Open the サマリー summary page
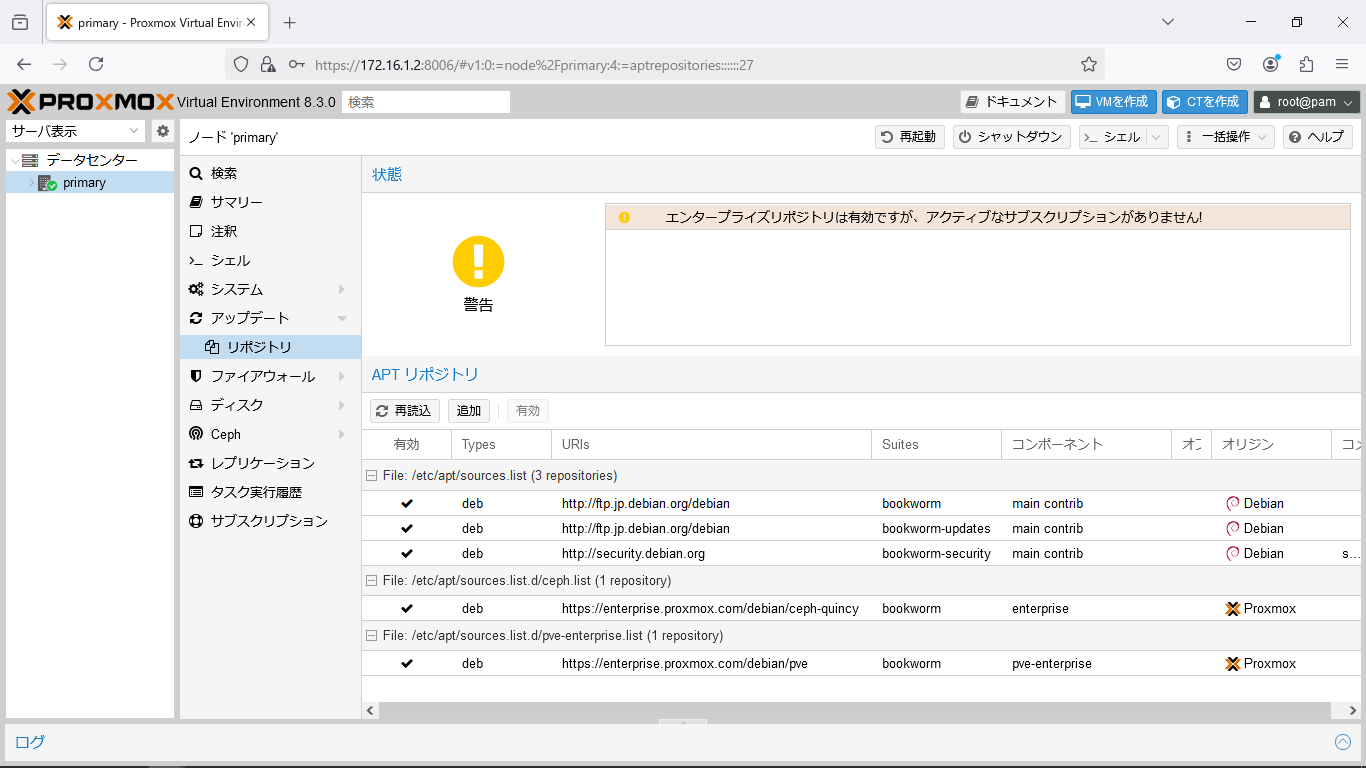 (270, 202)
